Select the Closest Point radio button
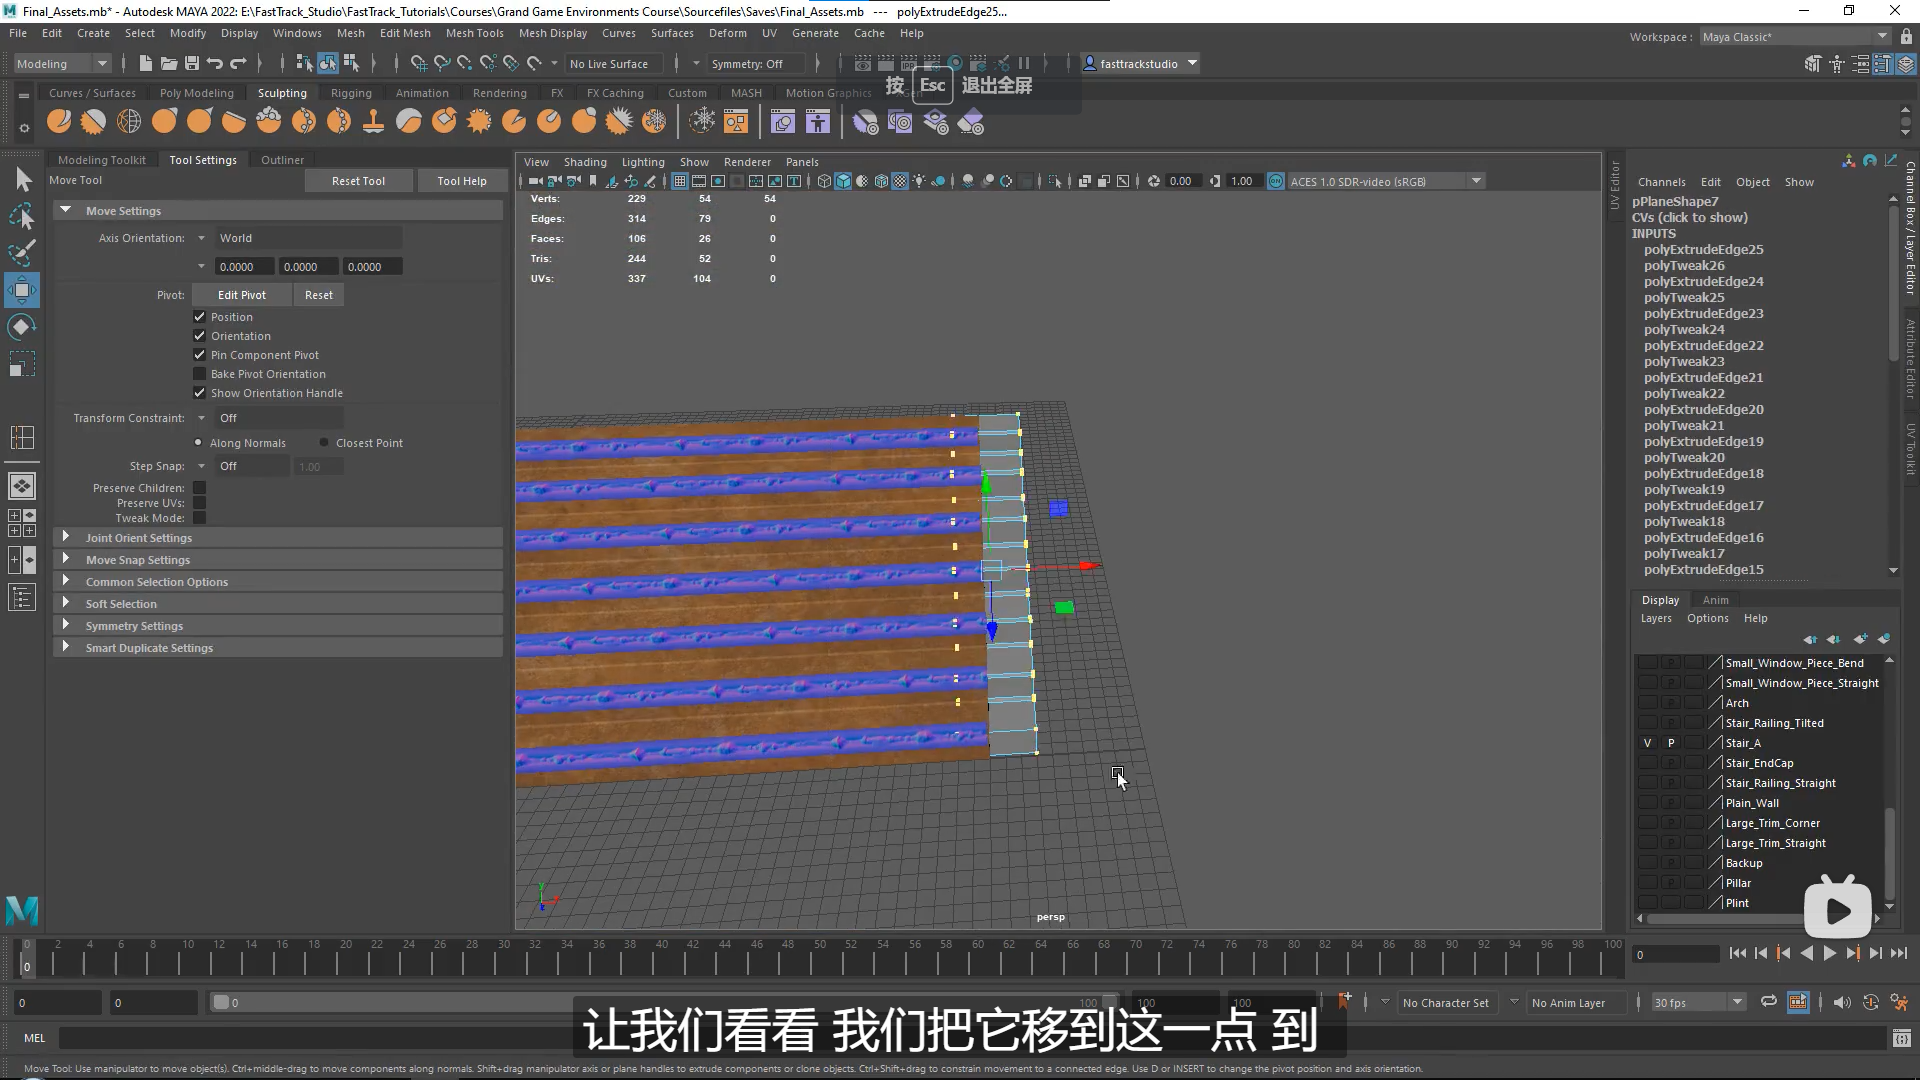Screen dimensions: 1920x1080 click(325, 442)
